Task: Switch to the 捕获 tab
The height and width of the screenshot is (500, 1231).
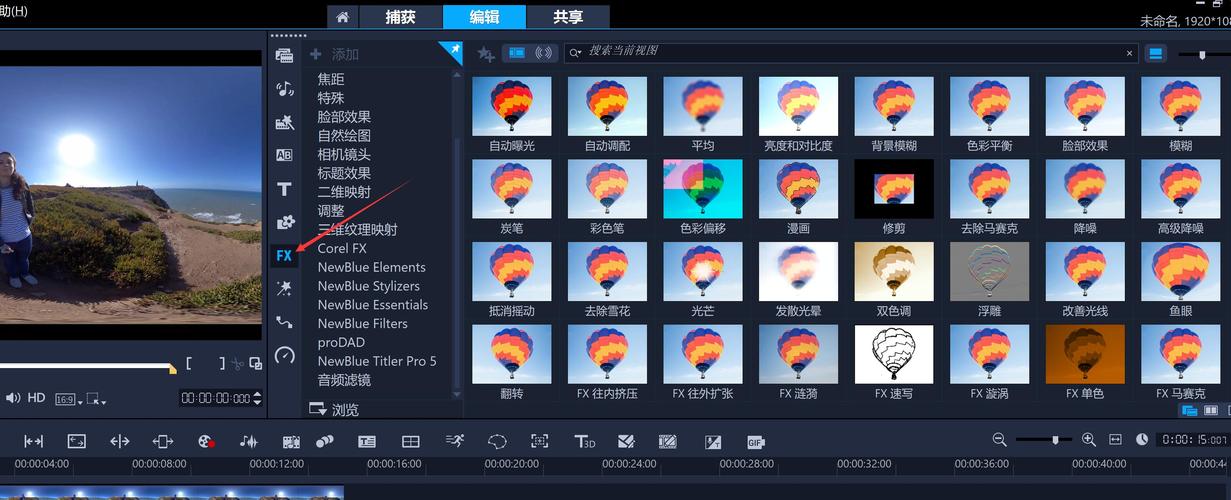Action: pyautogui.click(x=400, y=17)
